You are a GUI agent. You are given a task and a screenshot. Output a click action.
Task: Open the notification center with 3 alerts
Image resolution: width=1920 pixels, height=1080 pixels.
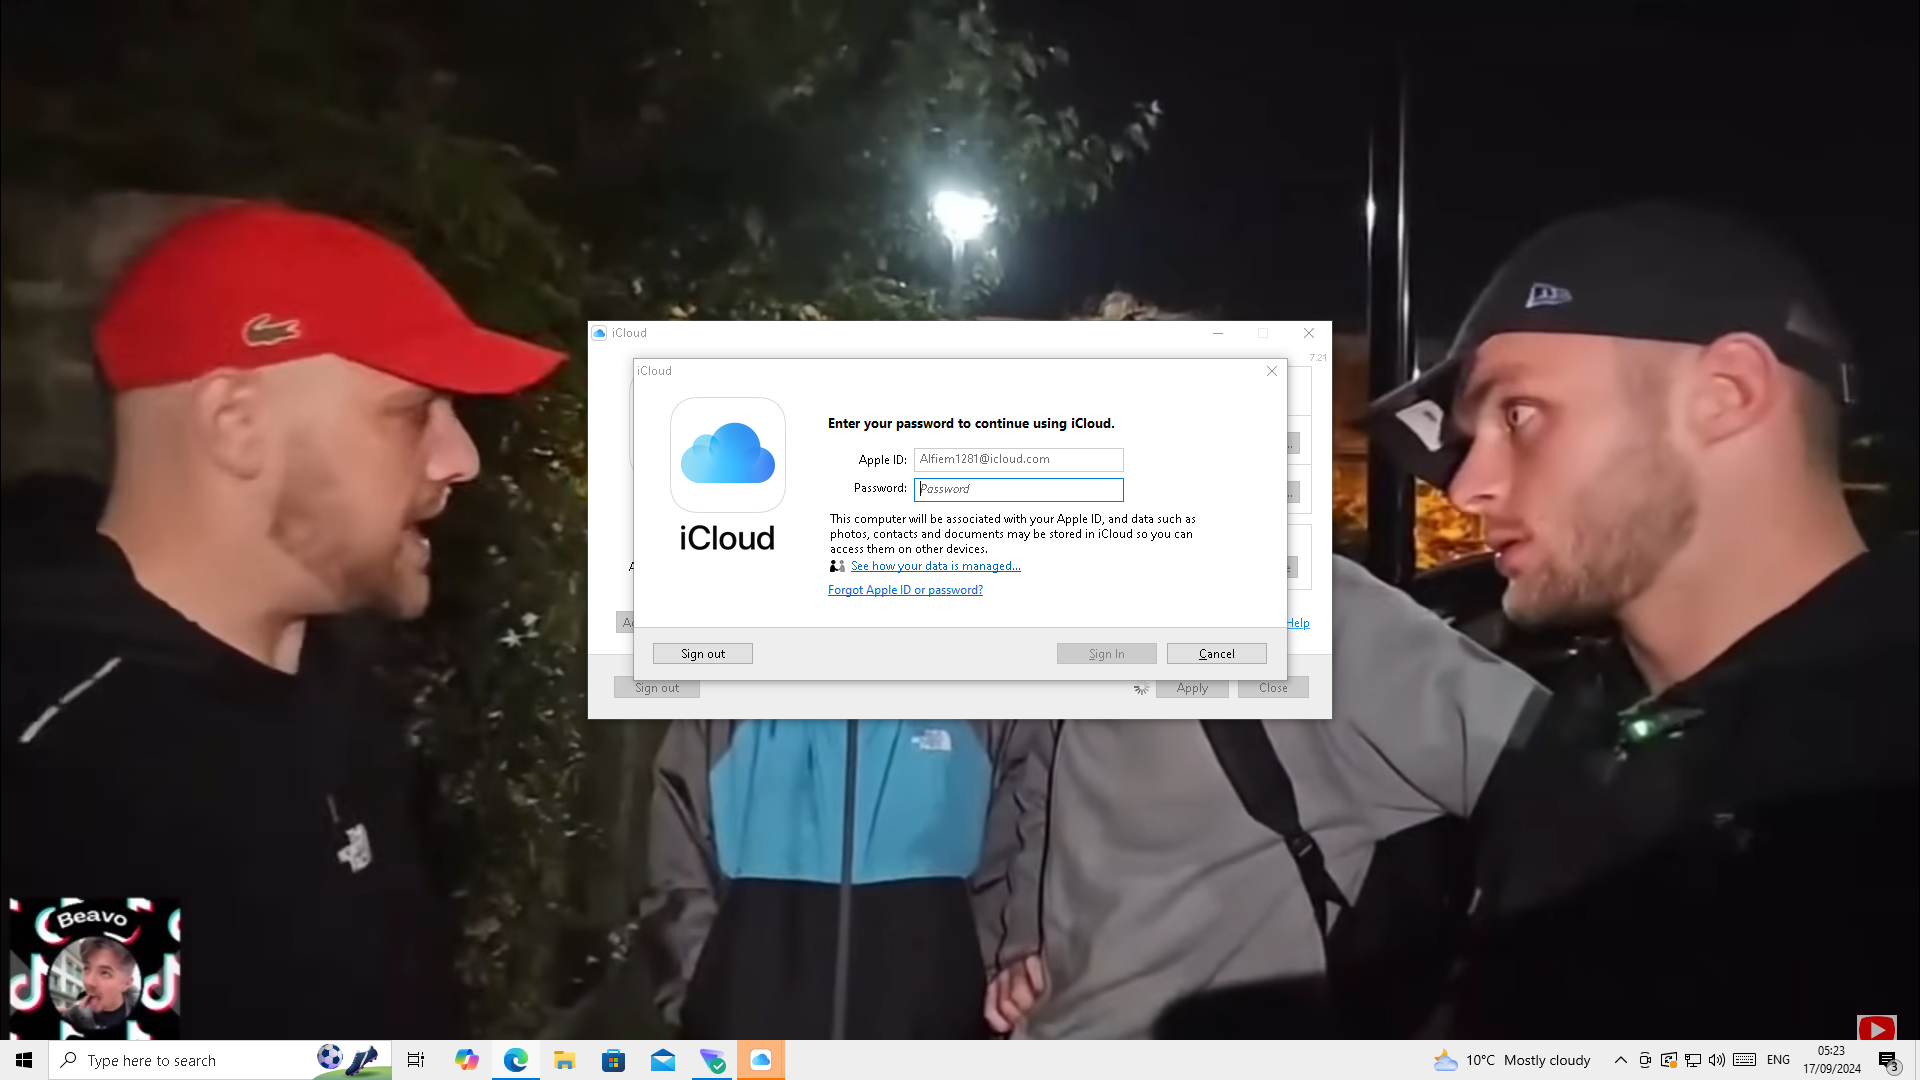click(x=1888, y=1060)
